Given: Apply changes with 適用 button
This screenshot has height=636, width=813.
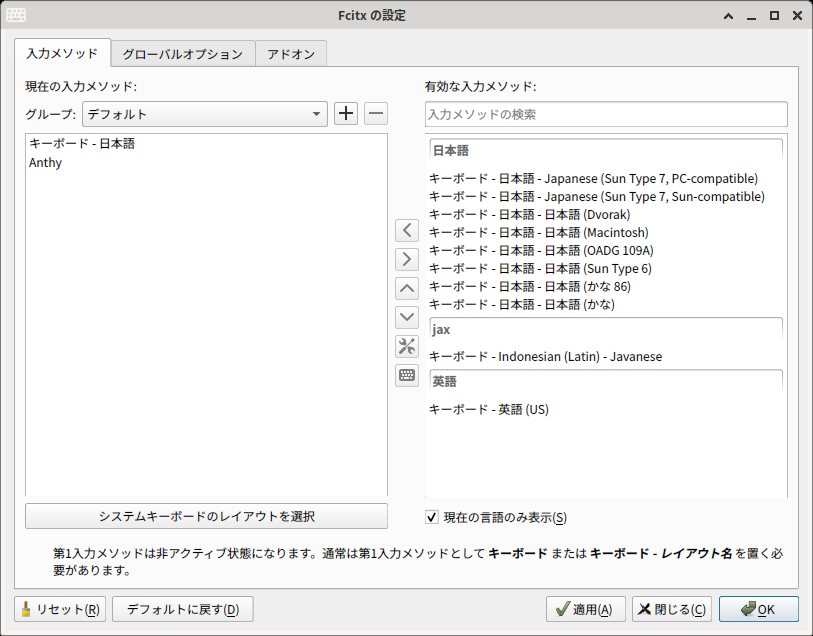Looking at the screenshot, I should click(x=585, y=609).
